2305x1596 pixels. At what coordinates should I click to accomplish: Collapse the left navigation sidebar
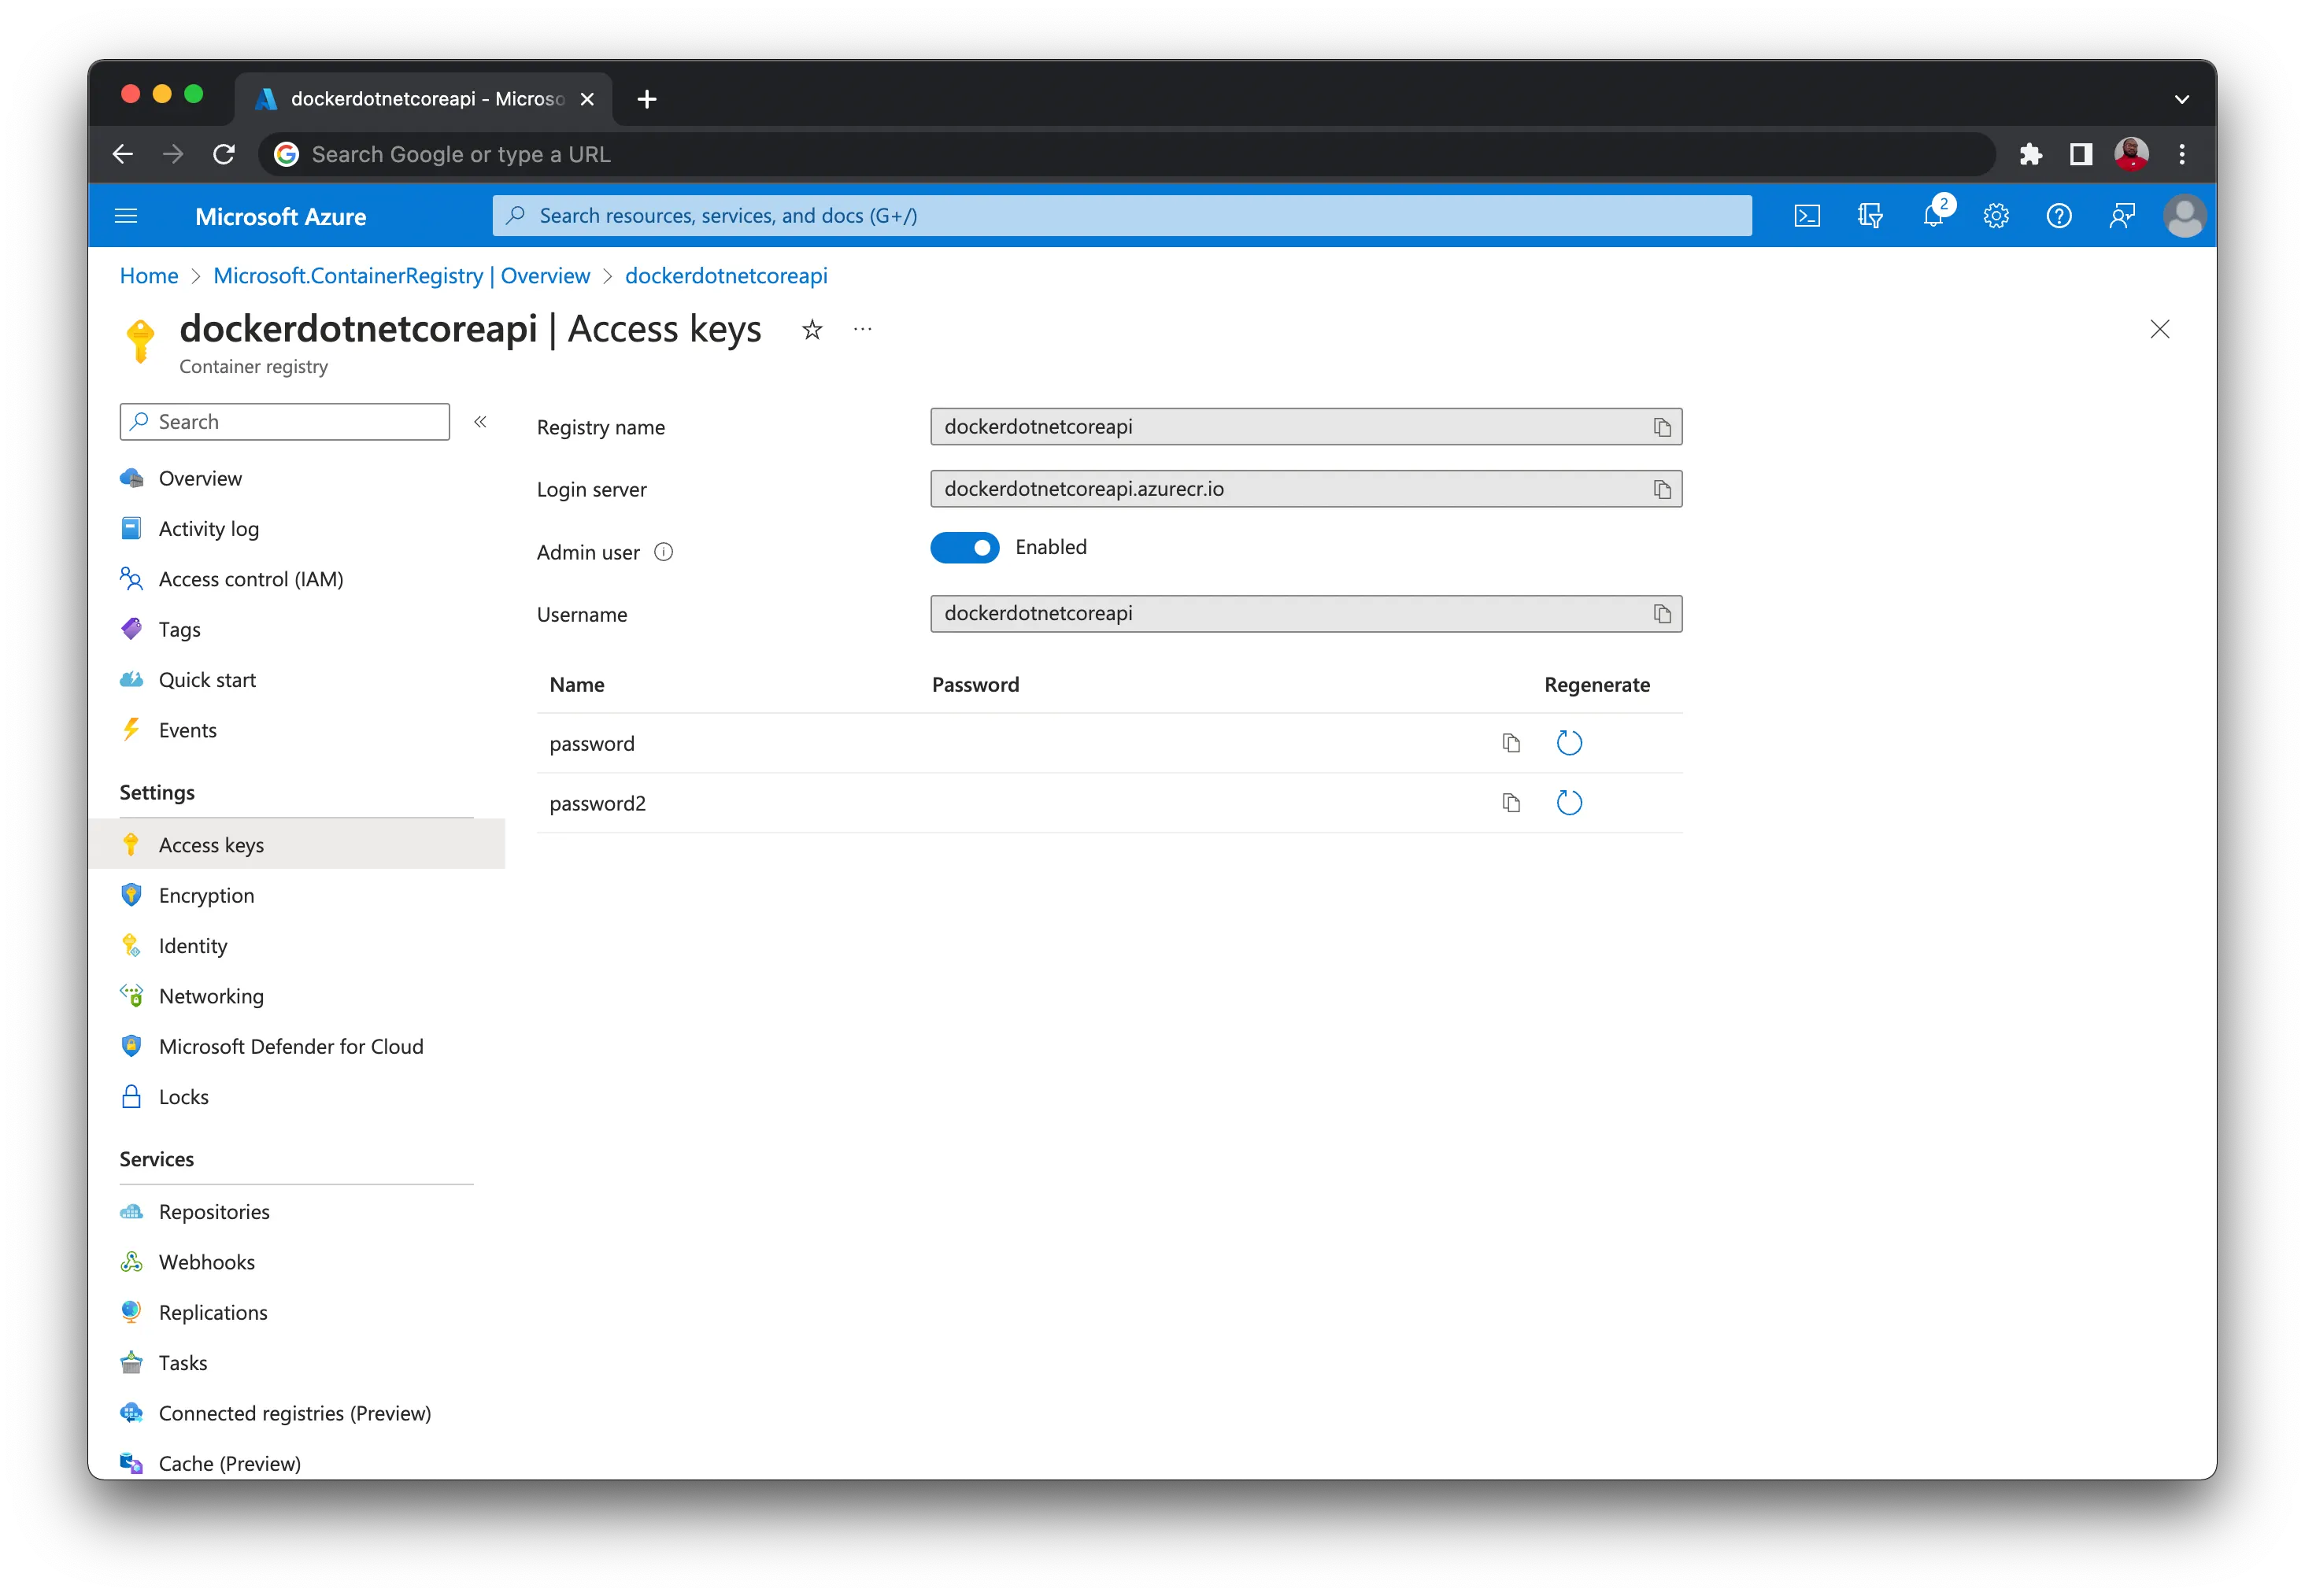coord(481,422)
